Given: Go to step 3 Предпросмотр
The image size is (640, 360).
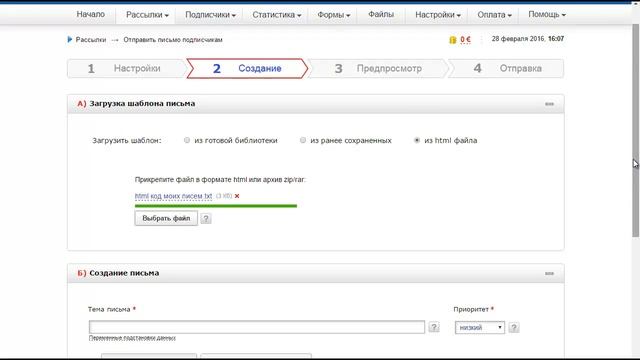Looking at the screenshot, I should tap(378, 69).
